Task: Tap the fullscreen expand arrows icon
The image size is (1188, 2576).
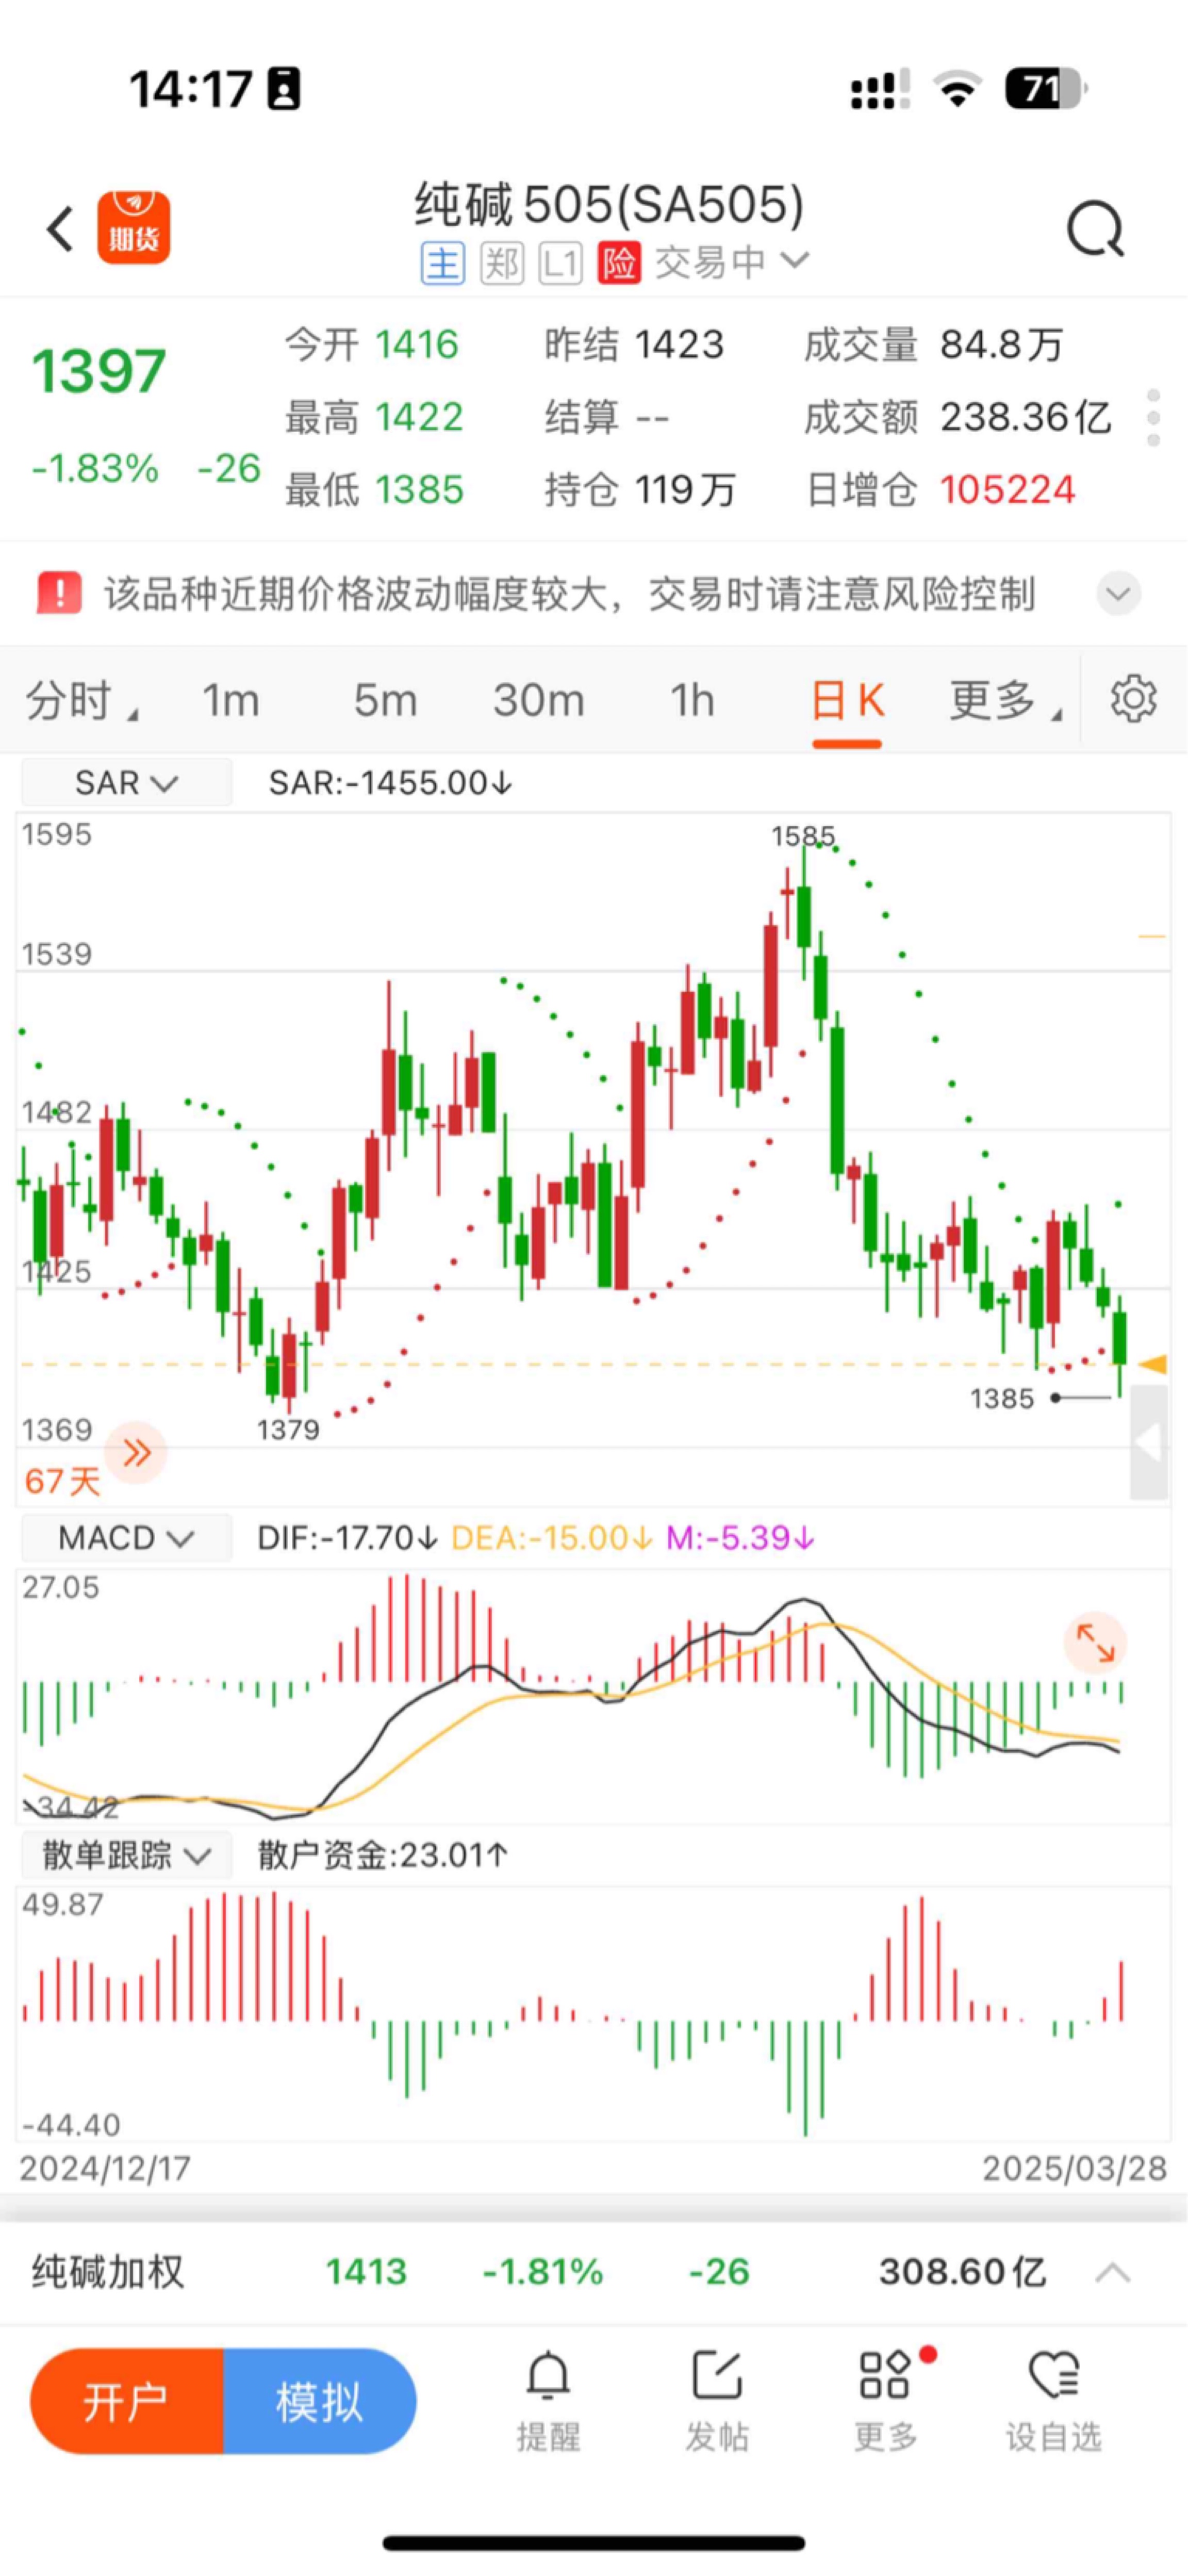Action: click(1095, 1643)
